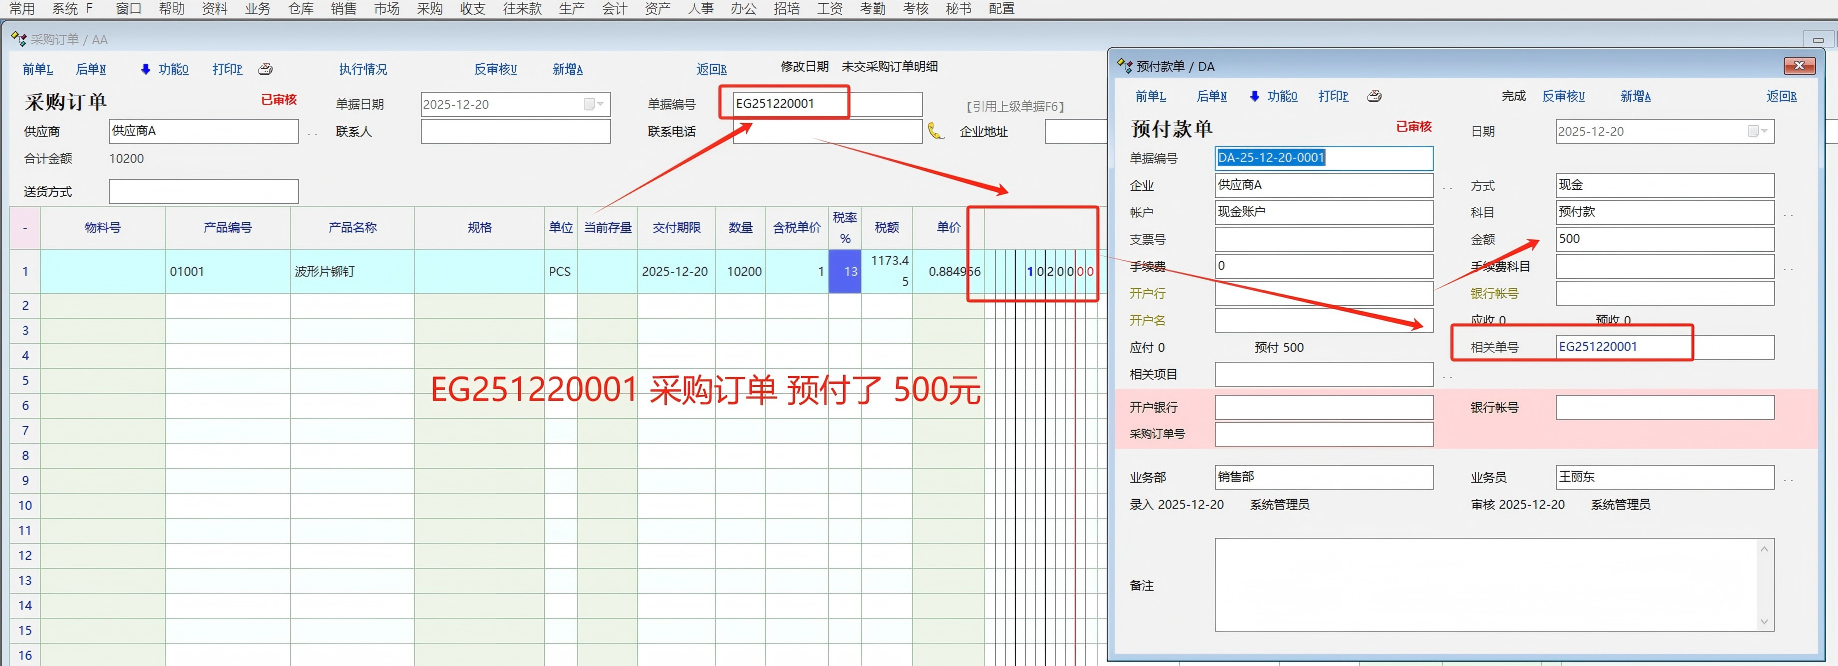Click the 预付款单 / DA window title icon
The height and width of the screenshot is (666, 1838).
pyautogui.click(x=1124, y=66)
